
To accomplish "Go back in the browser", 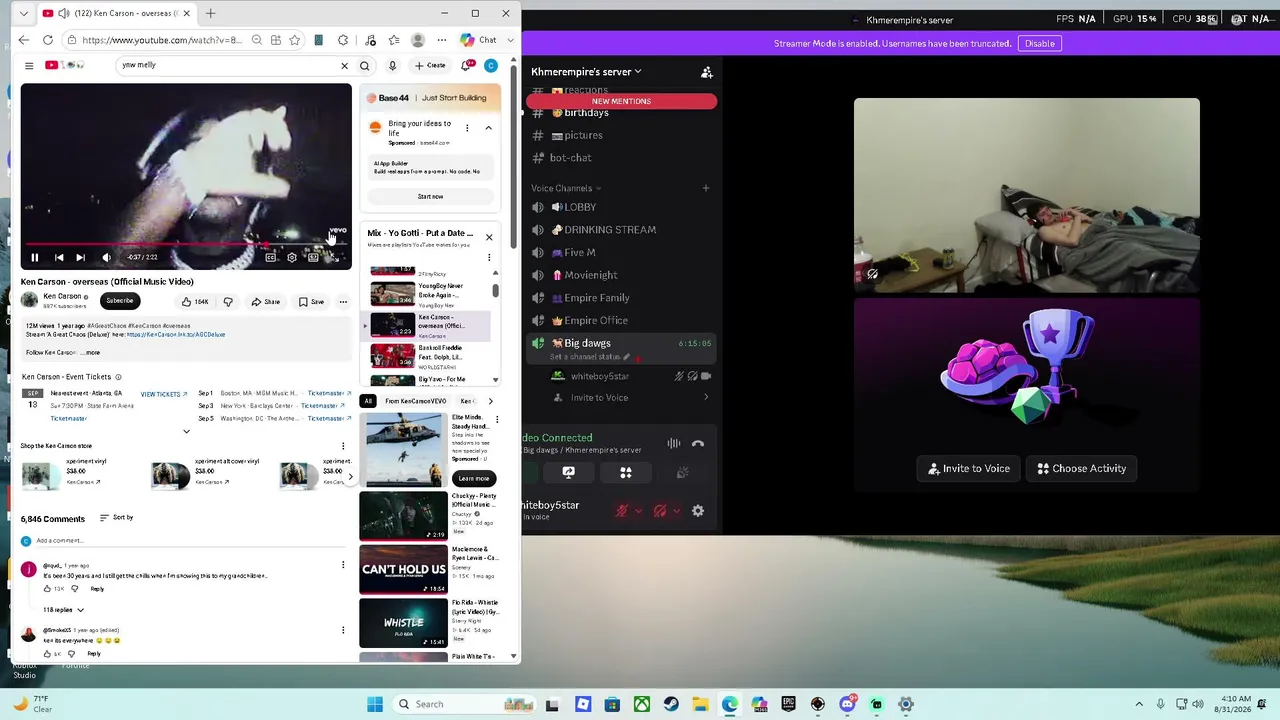I will (x=24, y=40).
